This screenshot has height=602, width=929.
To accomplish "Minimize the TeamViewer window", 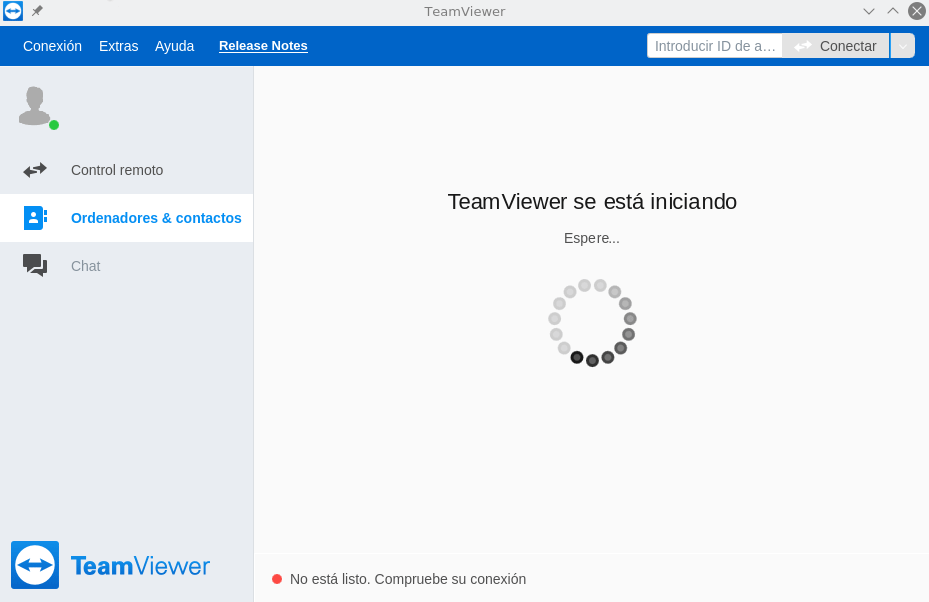I will (869, 11).
